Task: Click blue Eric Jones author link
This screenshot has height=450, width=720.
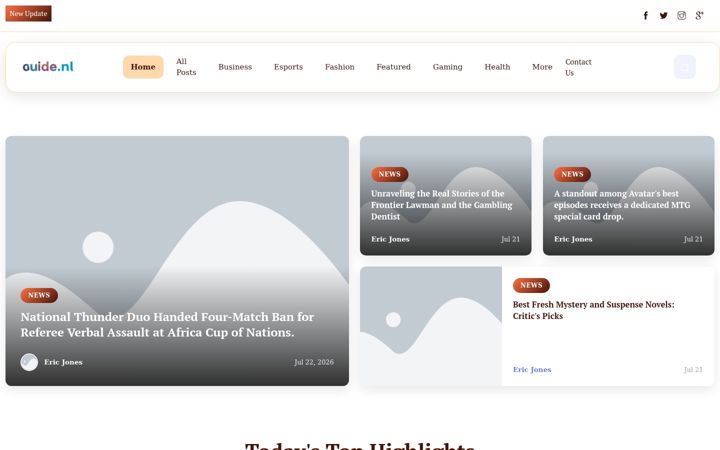Action: tap(532, 370)
